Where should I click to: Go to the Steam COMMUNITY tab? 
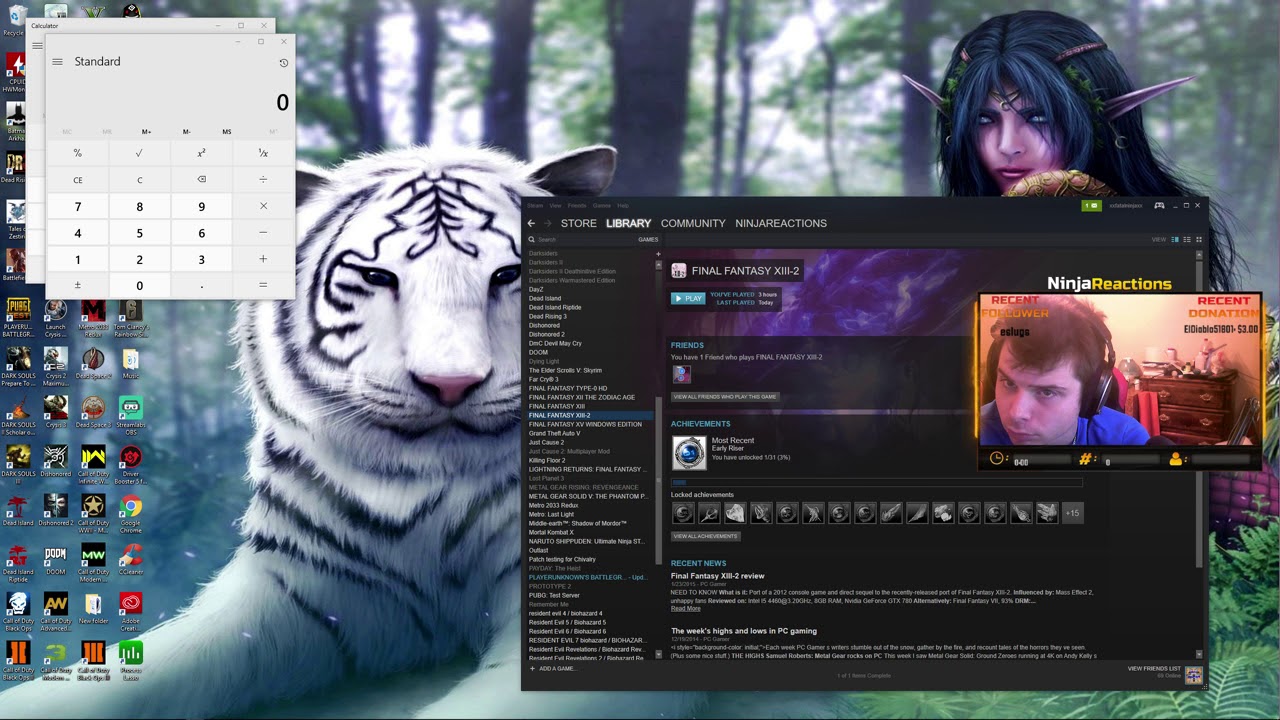click(693, 223)
